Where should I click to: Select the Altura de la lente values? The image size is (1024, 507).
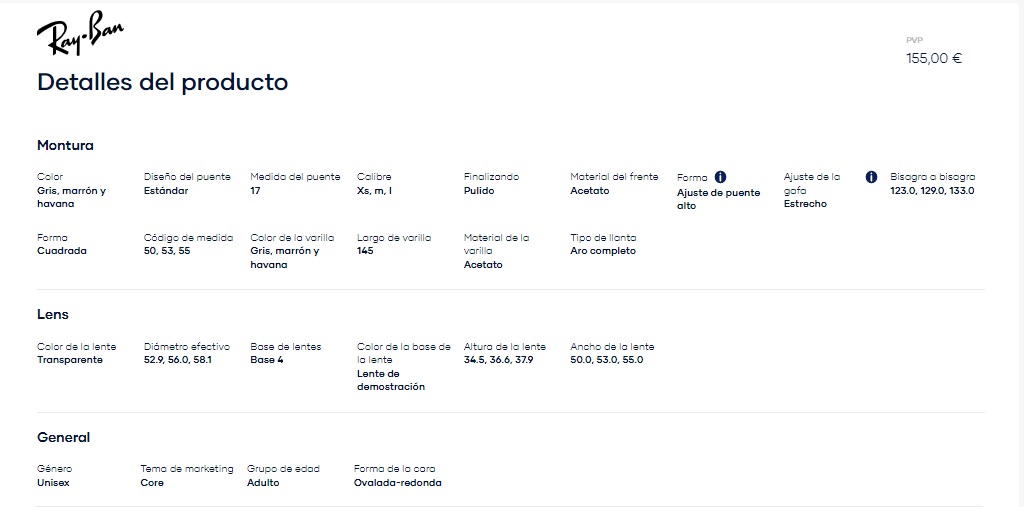point(498,360)
